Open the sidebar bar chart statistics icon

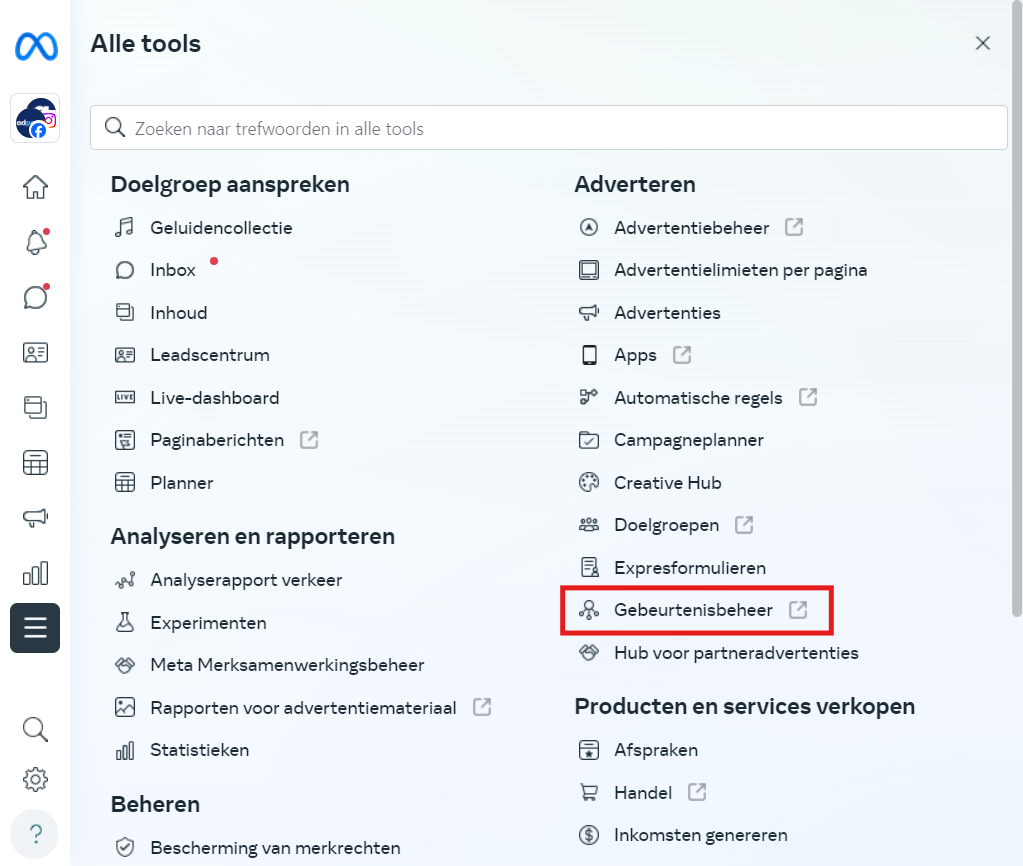click(x=35, y=573)
